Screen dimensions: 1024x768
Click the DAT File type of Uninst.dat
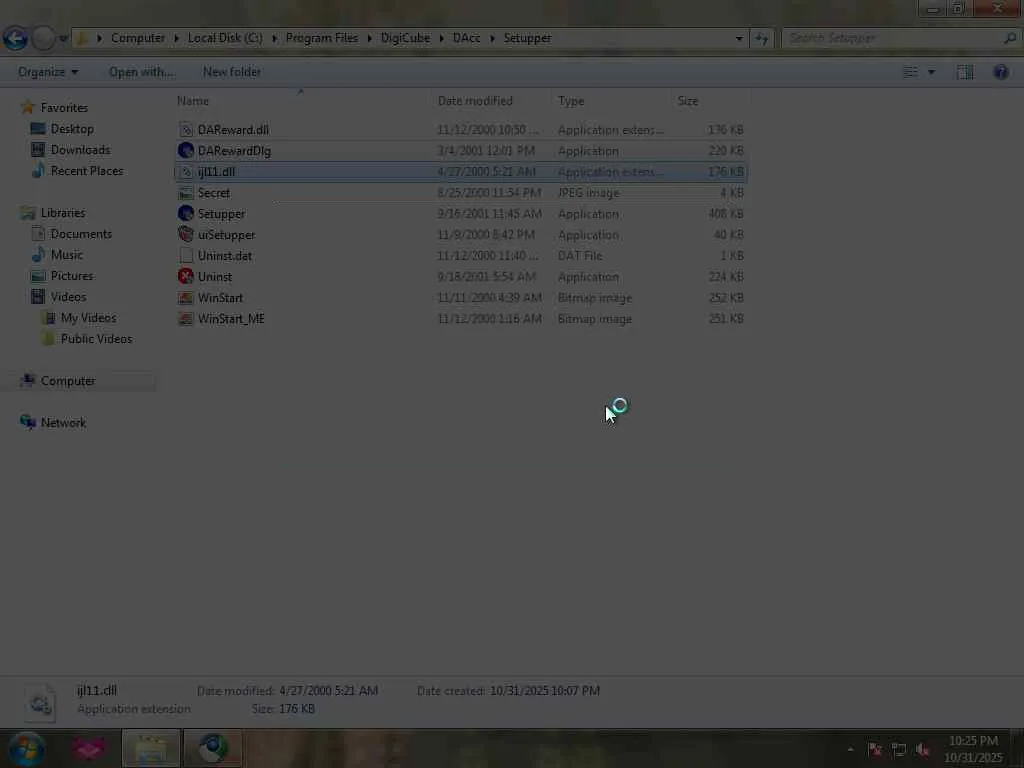click(580, 255)
